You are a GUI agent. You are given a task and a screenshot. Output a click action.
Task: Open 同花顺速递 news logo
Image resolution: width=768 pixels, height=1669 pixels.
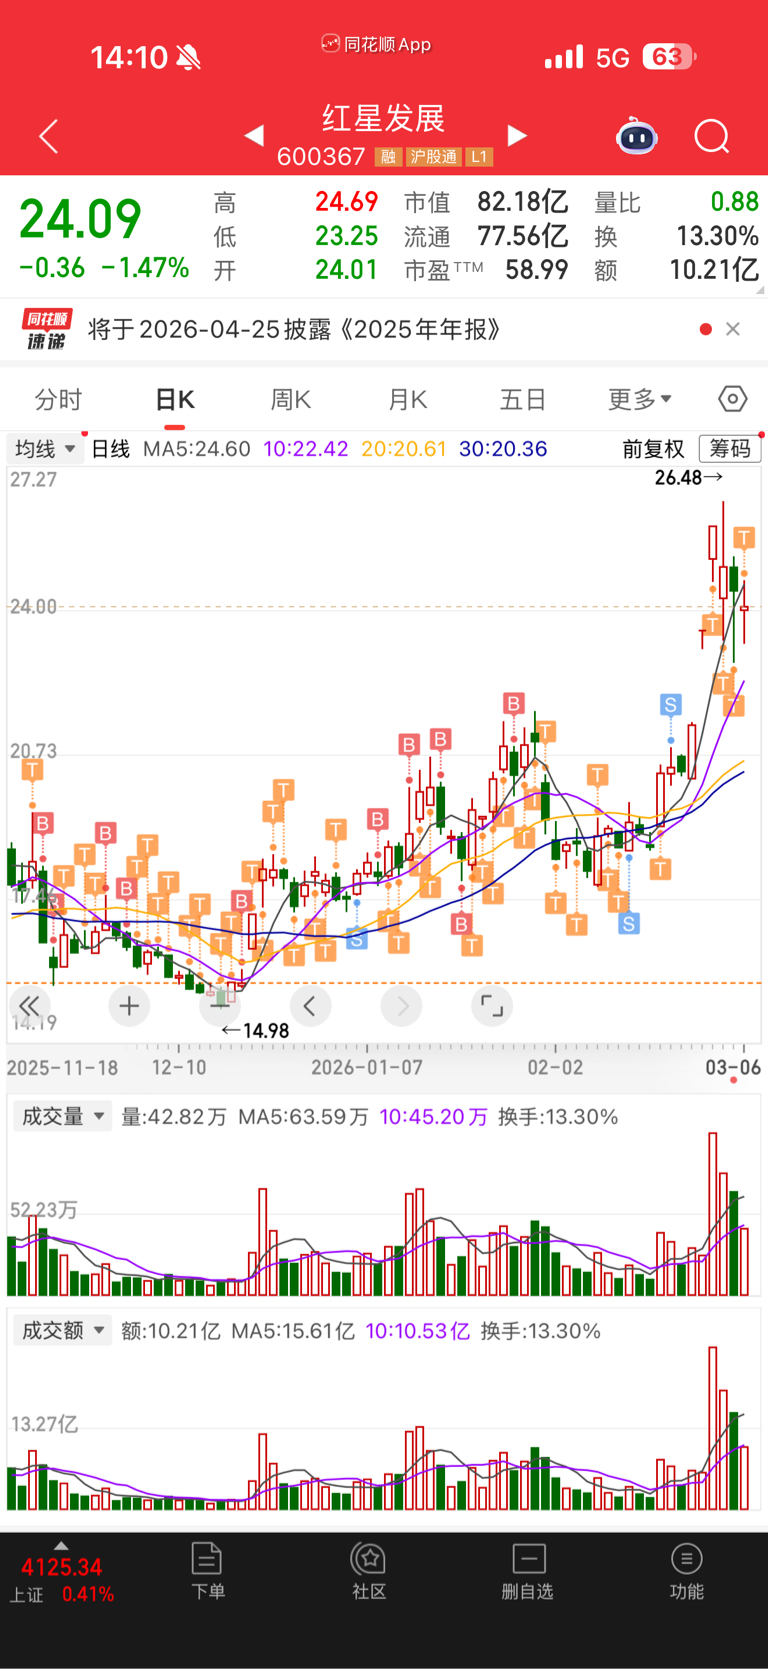[x=47, y=329]
